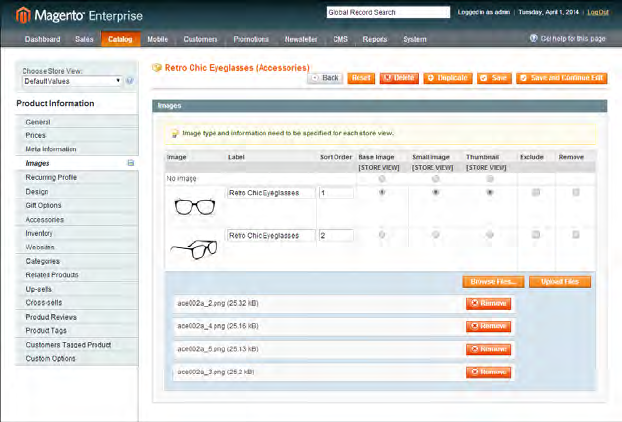Image resolution: width=622 pixels, height=422 pixels.
Task: Open the Dashboard menu
Action: (42, 39)
